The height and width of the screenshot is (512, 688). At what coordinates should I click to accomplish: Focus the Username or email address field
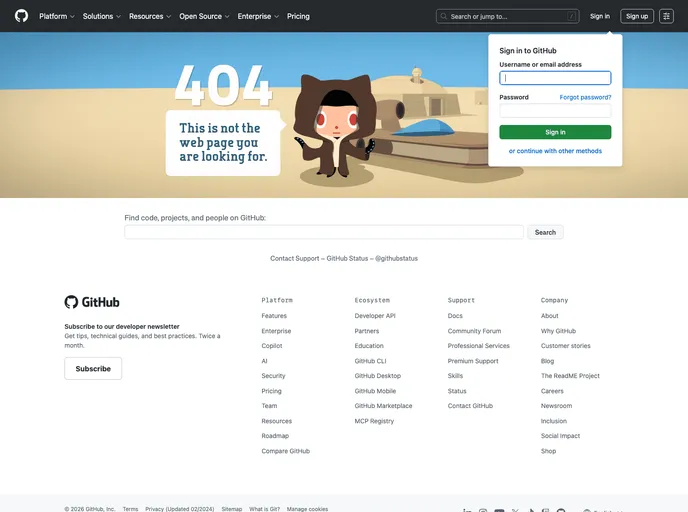coord(555,78)
